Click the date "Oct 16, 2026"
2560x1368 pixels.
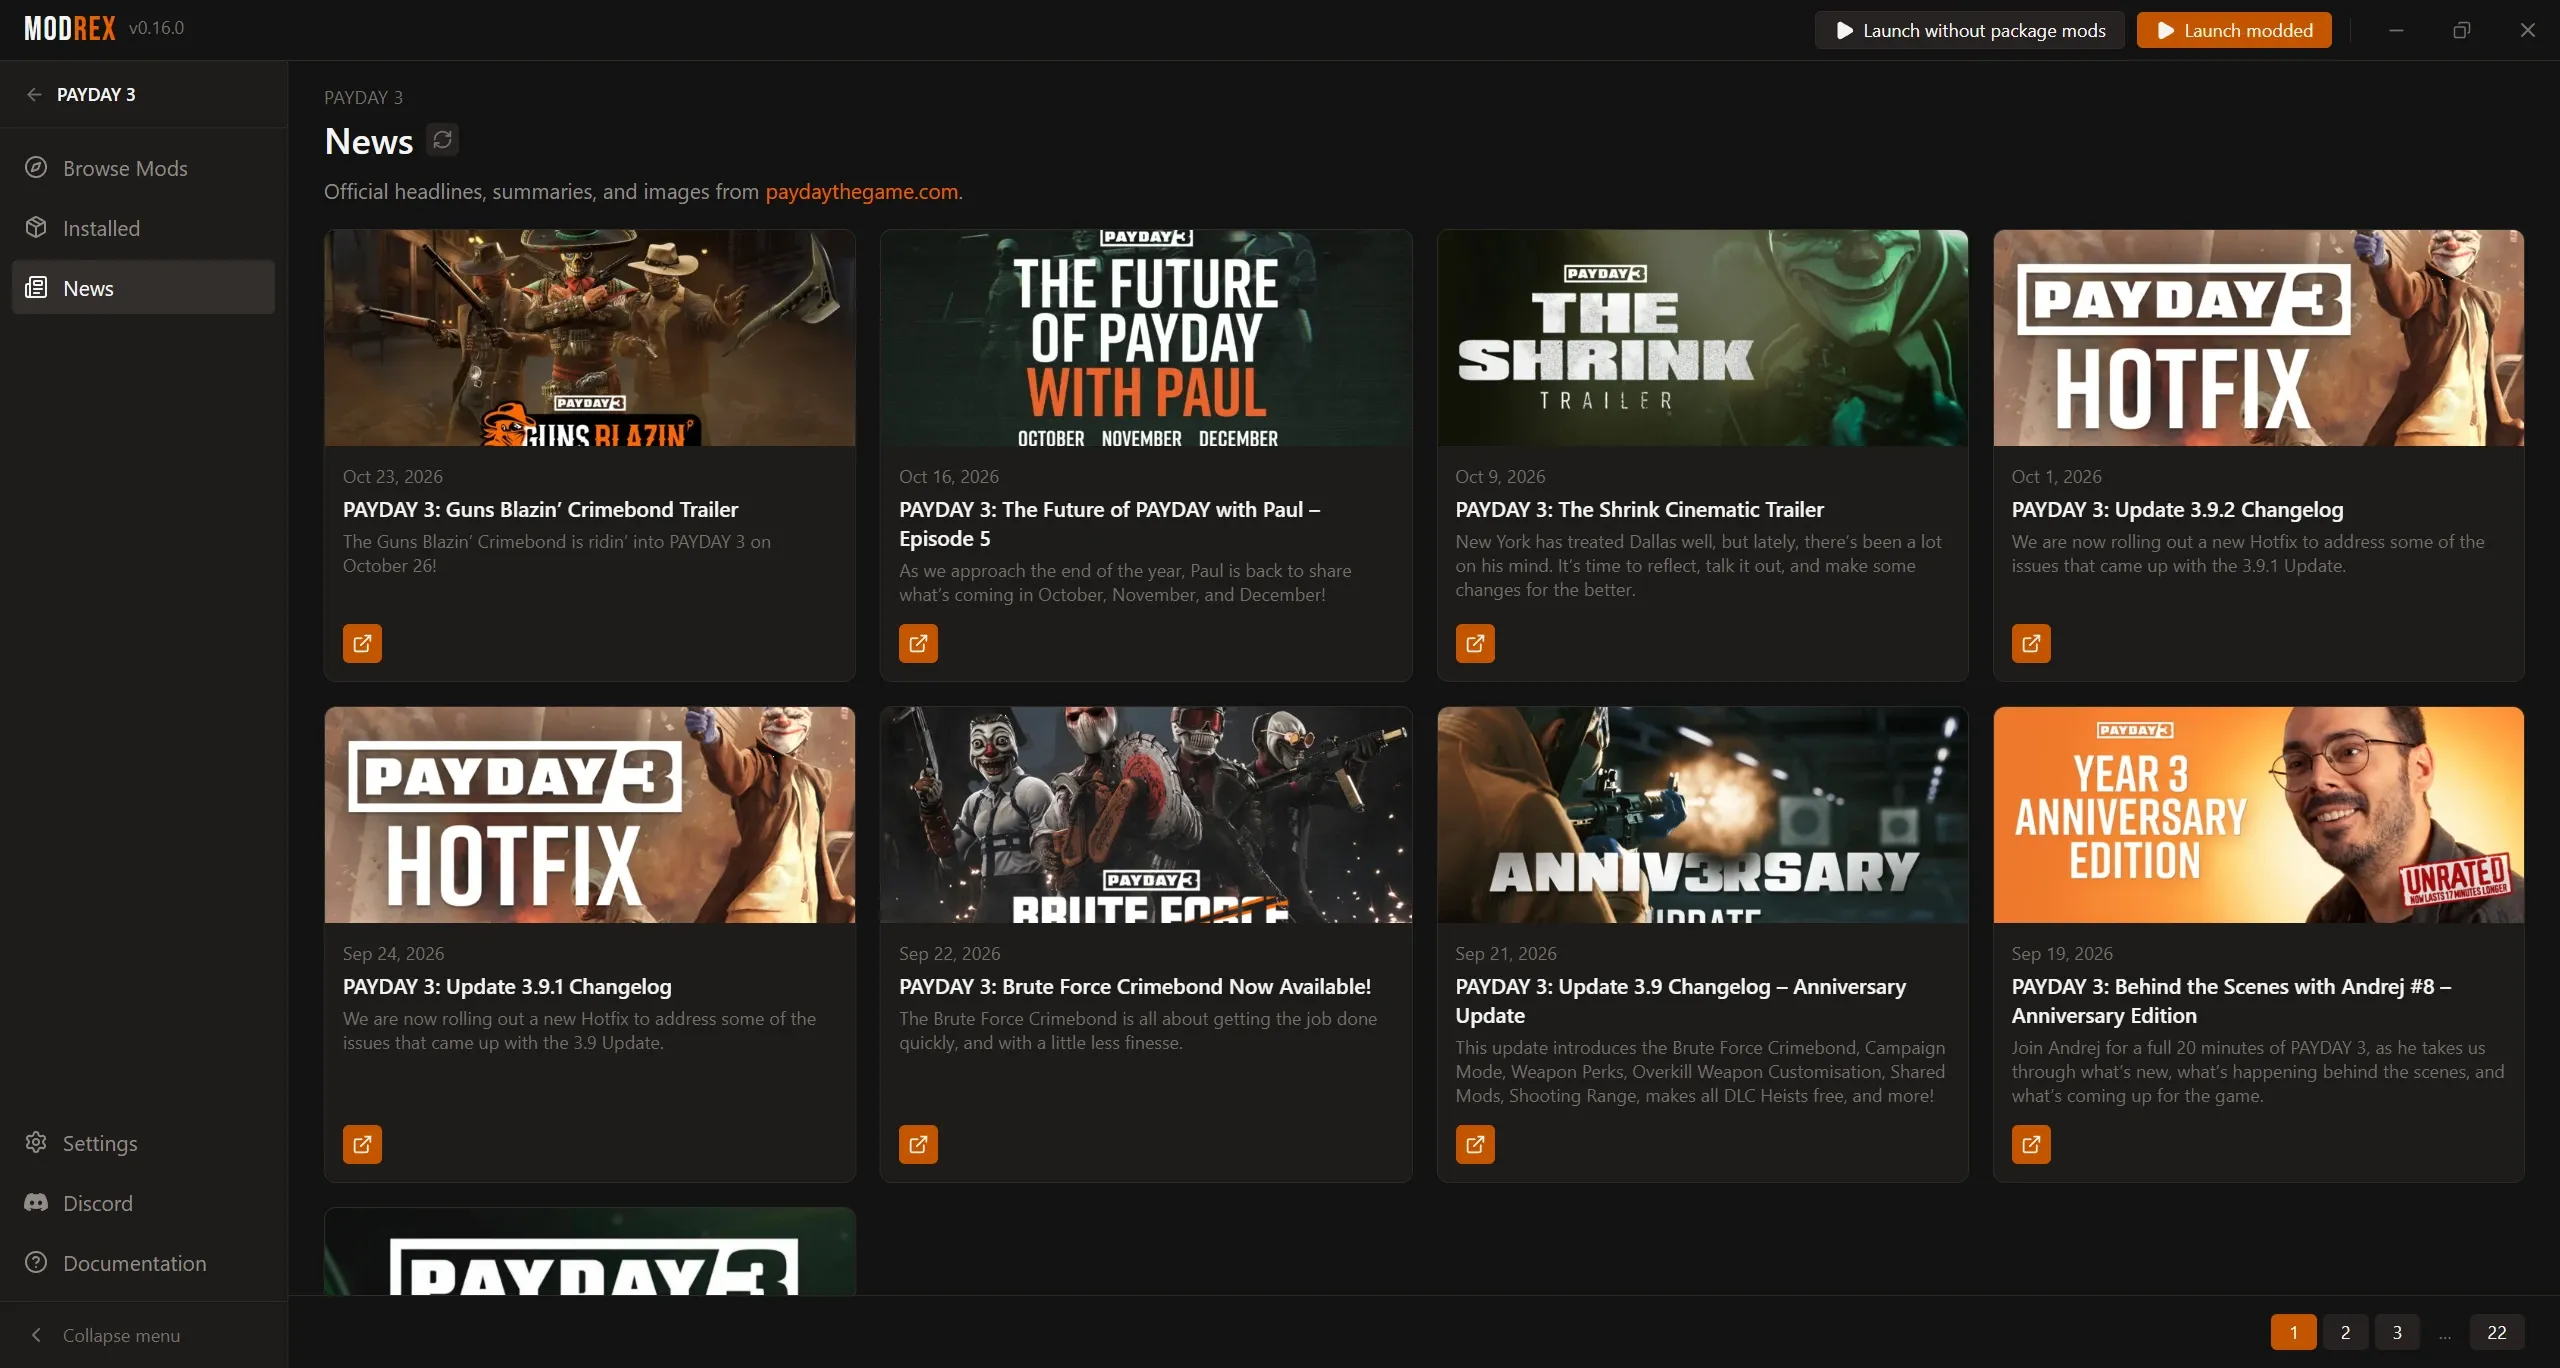click(949, 476)
